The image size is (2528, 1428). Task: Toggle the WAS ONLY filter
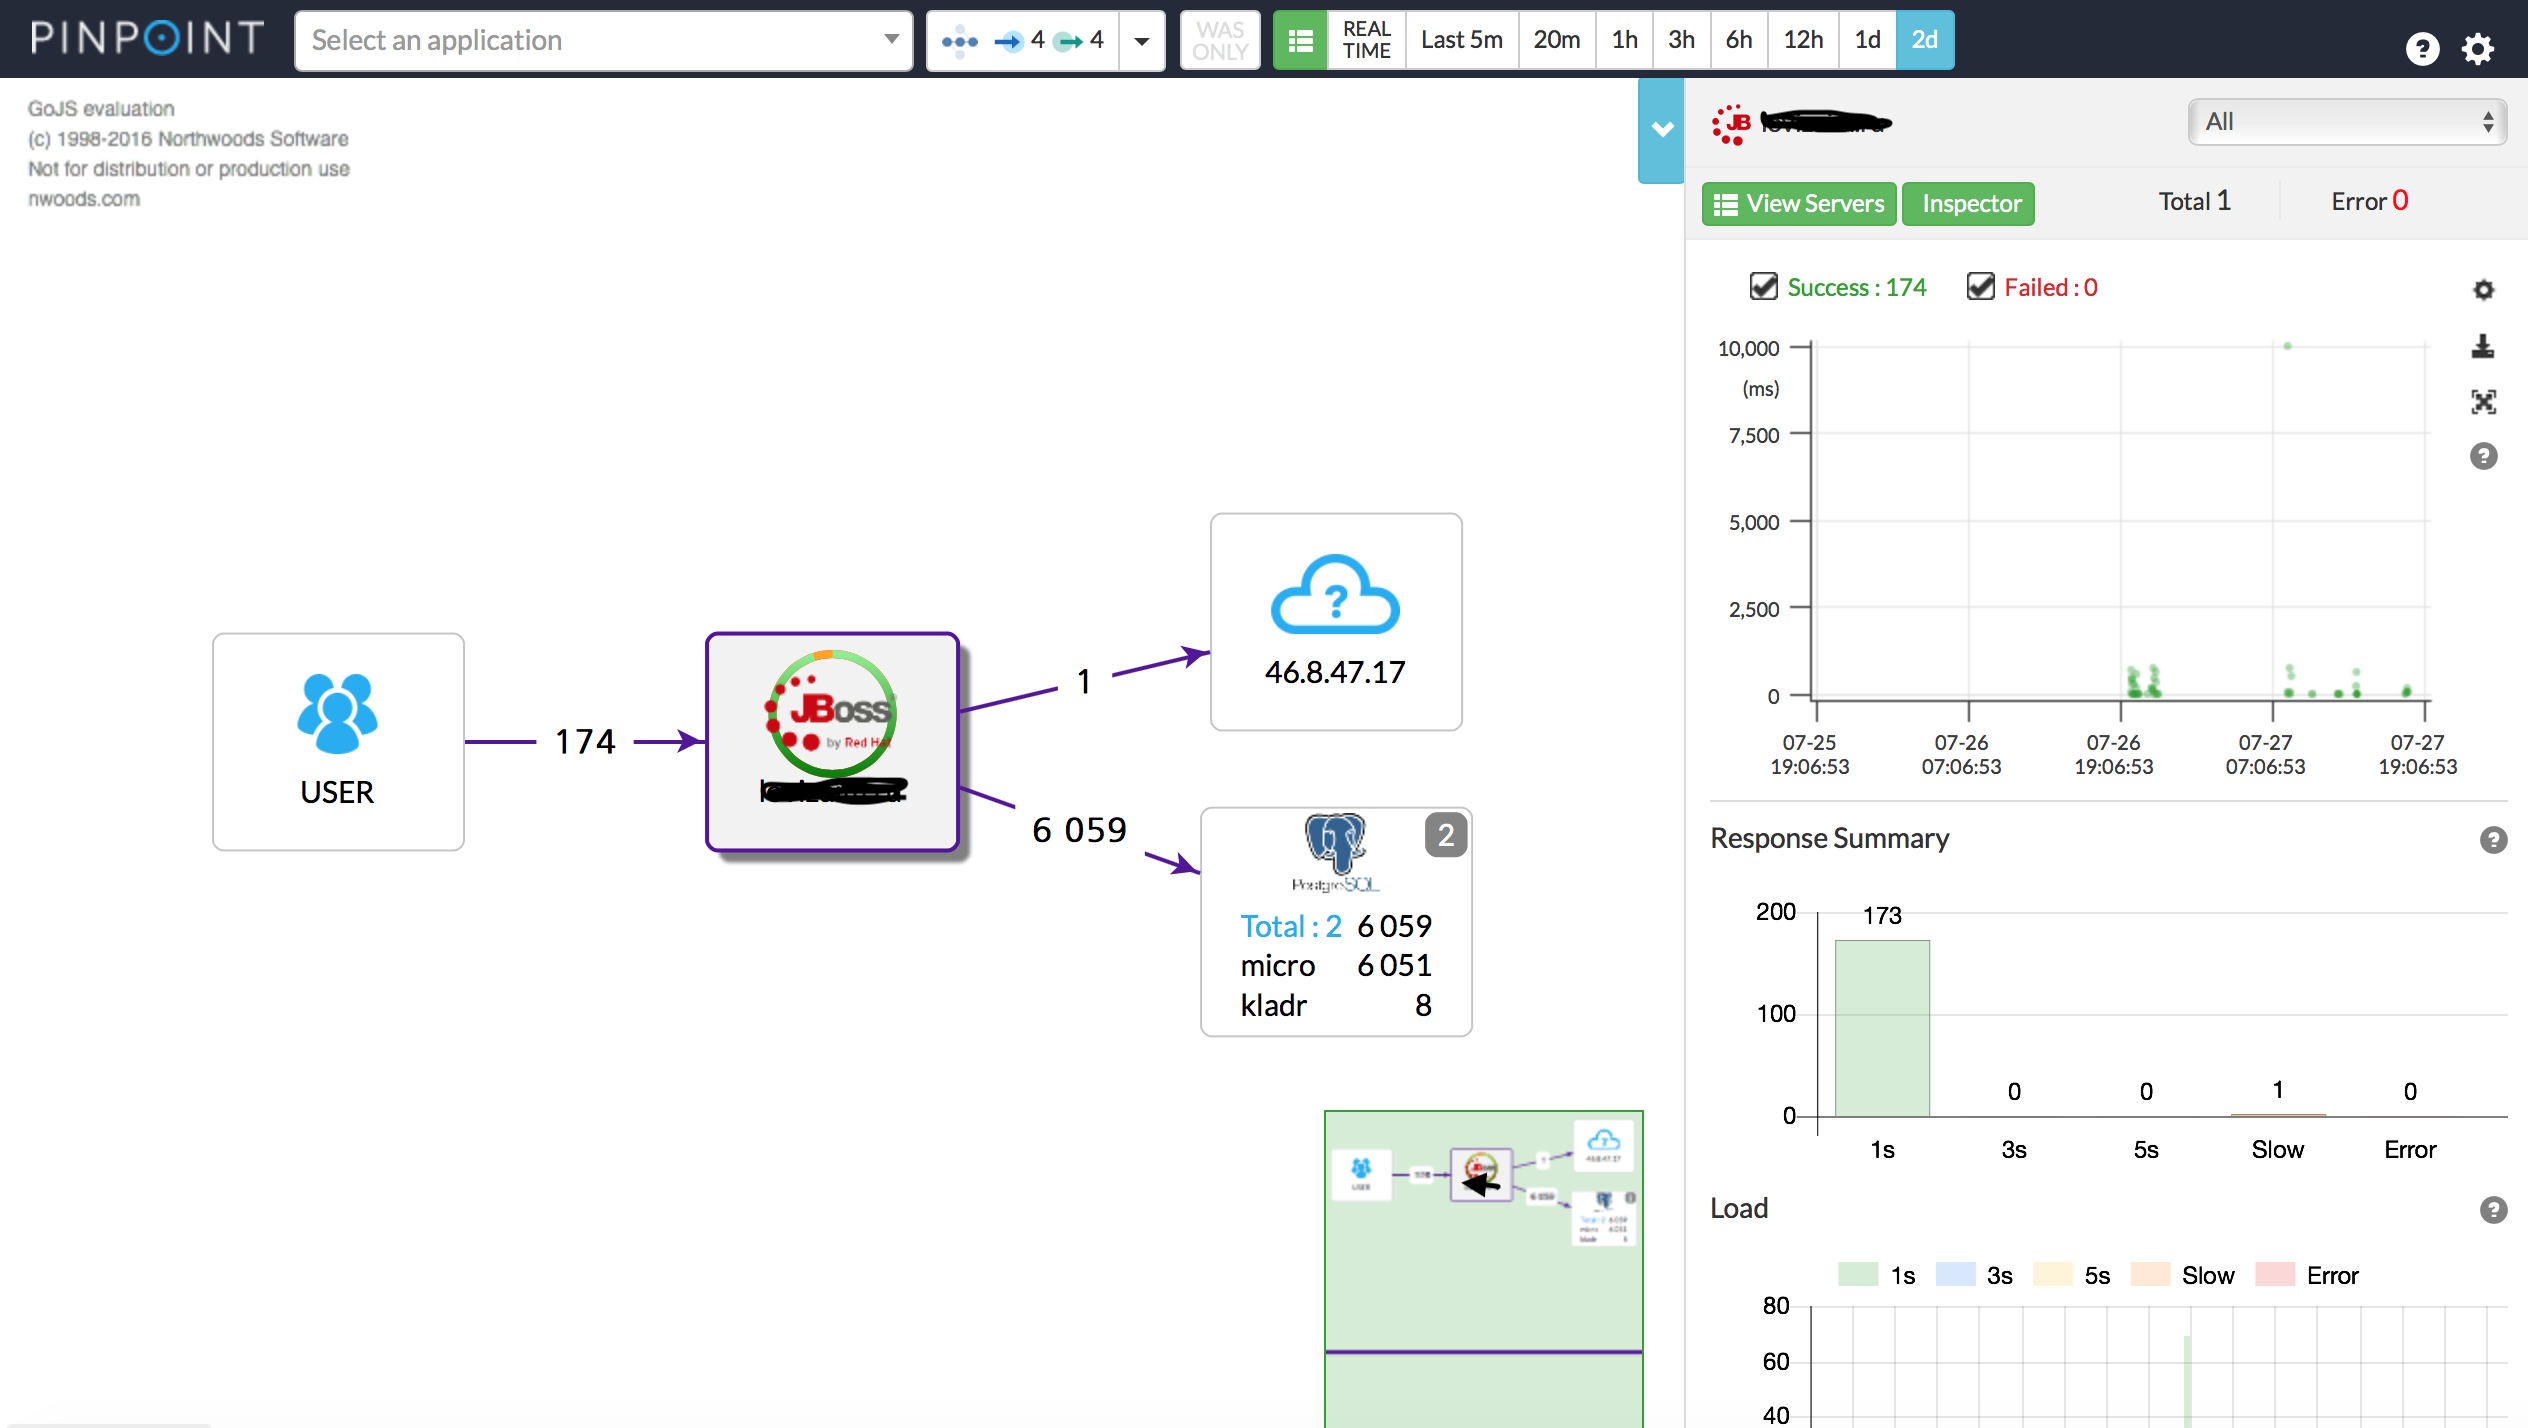coord(1219,40)
